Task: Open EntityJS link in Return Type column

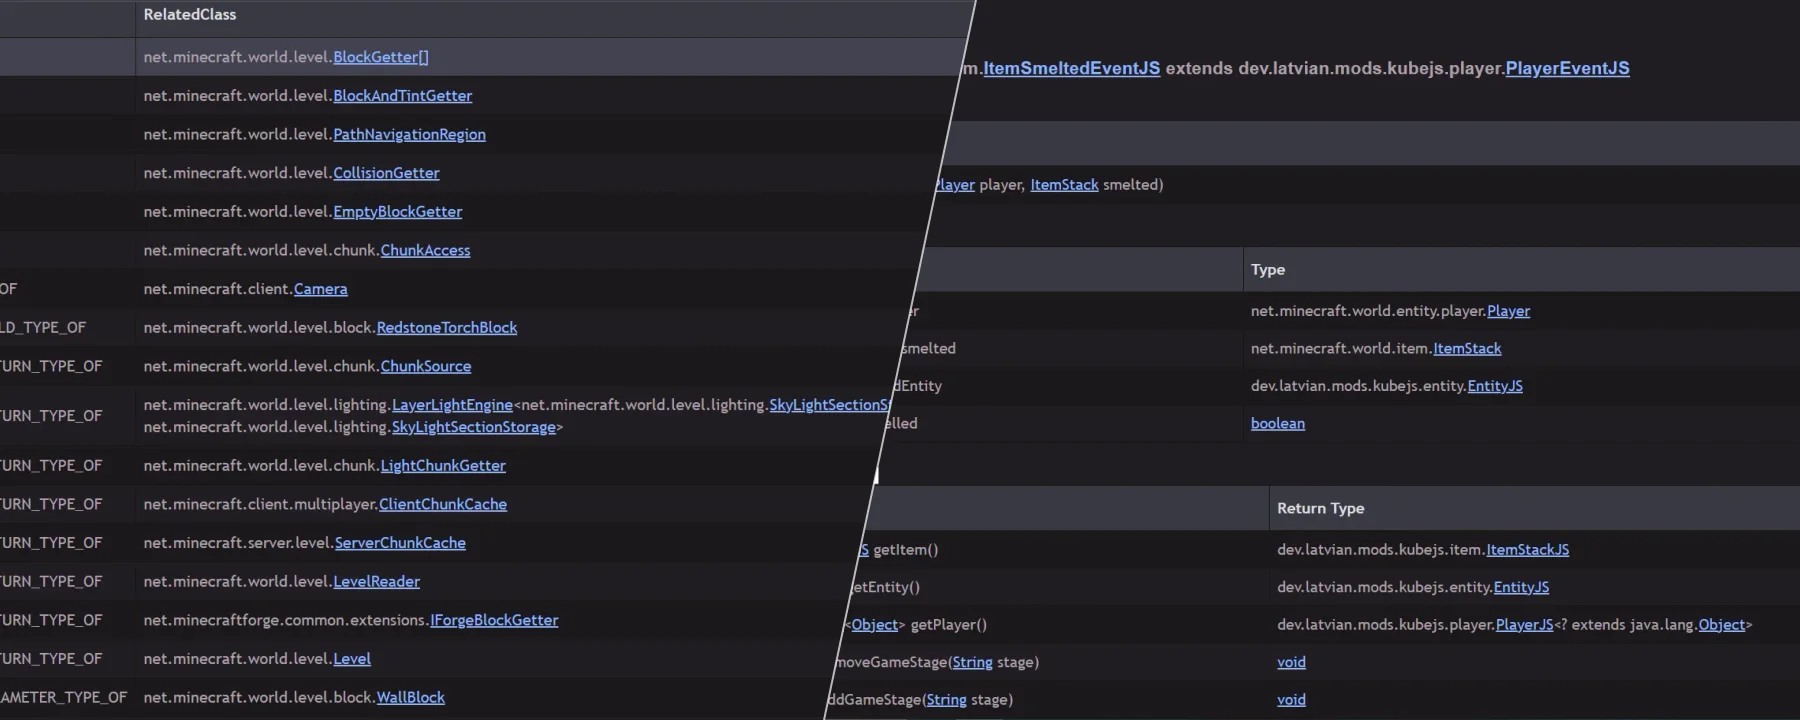Action: tap(1521, 587)
